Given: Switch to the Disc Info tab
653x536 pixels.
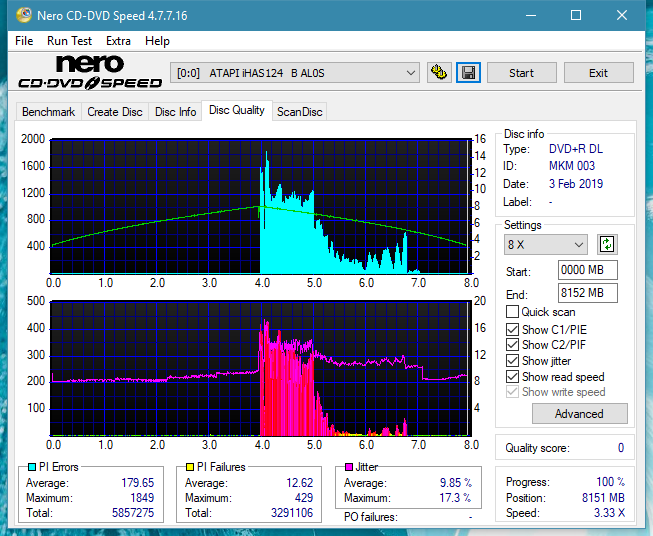Looking at the screenshot, I should [175, 112].
